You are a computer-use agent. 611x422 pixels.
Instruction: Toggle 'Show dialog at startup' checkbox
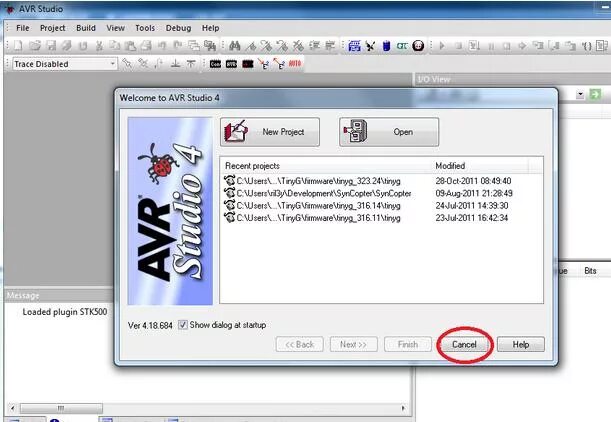[182, 325]
